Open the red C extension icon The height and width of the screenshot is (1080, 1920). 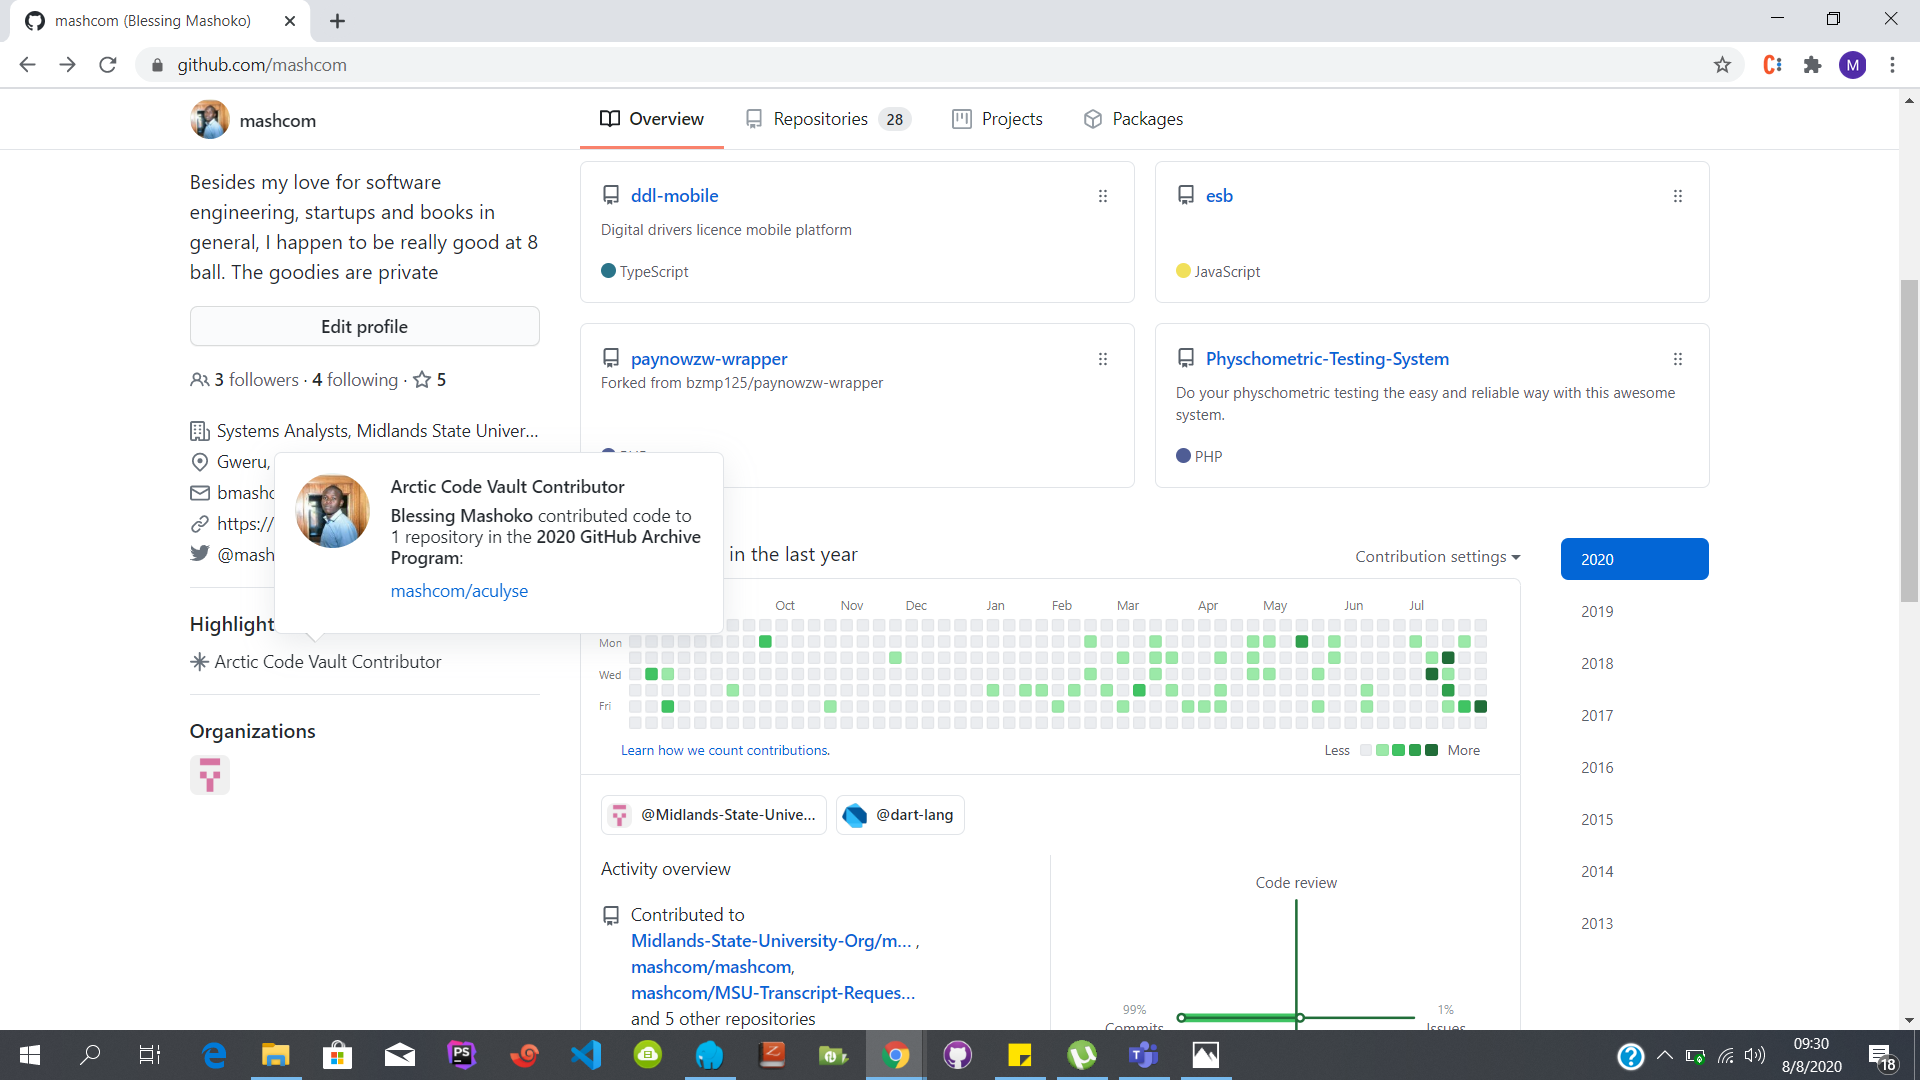point(1772,65)
